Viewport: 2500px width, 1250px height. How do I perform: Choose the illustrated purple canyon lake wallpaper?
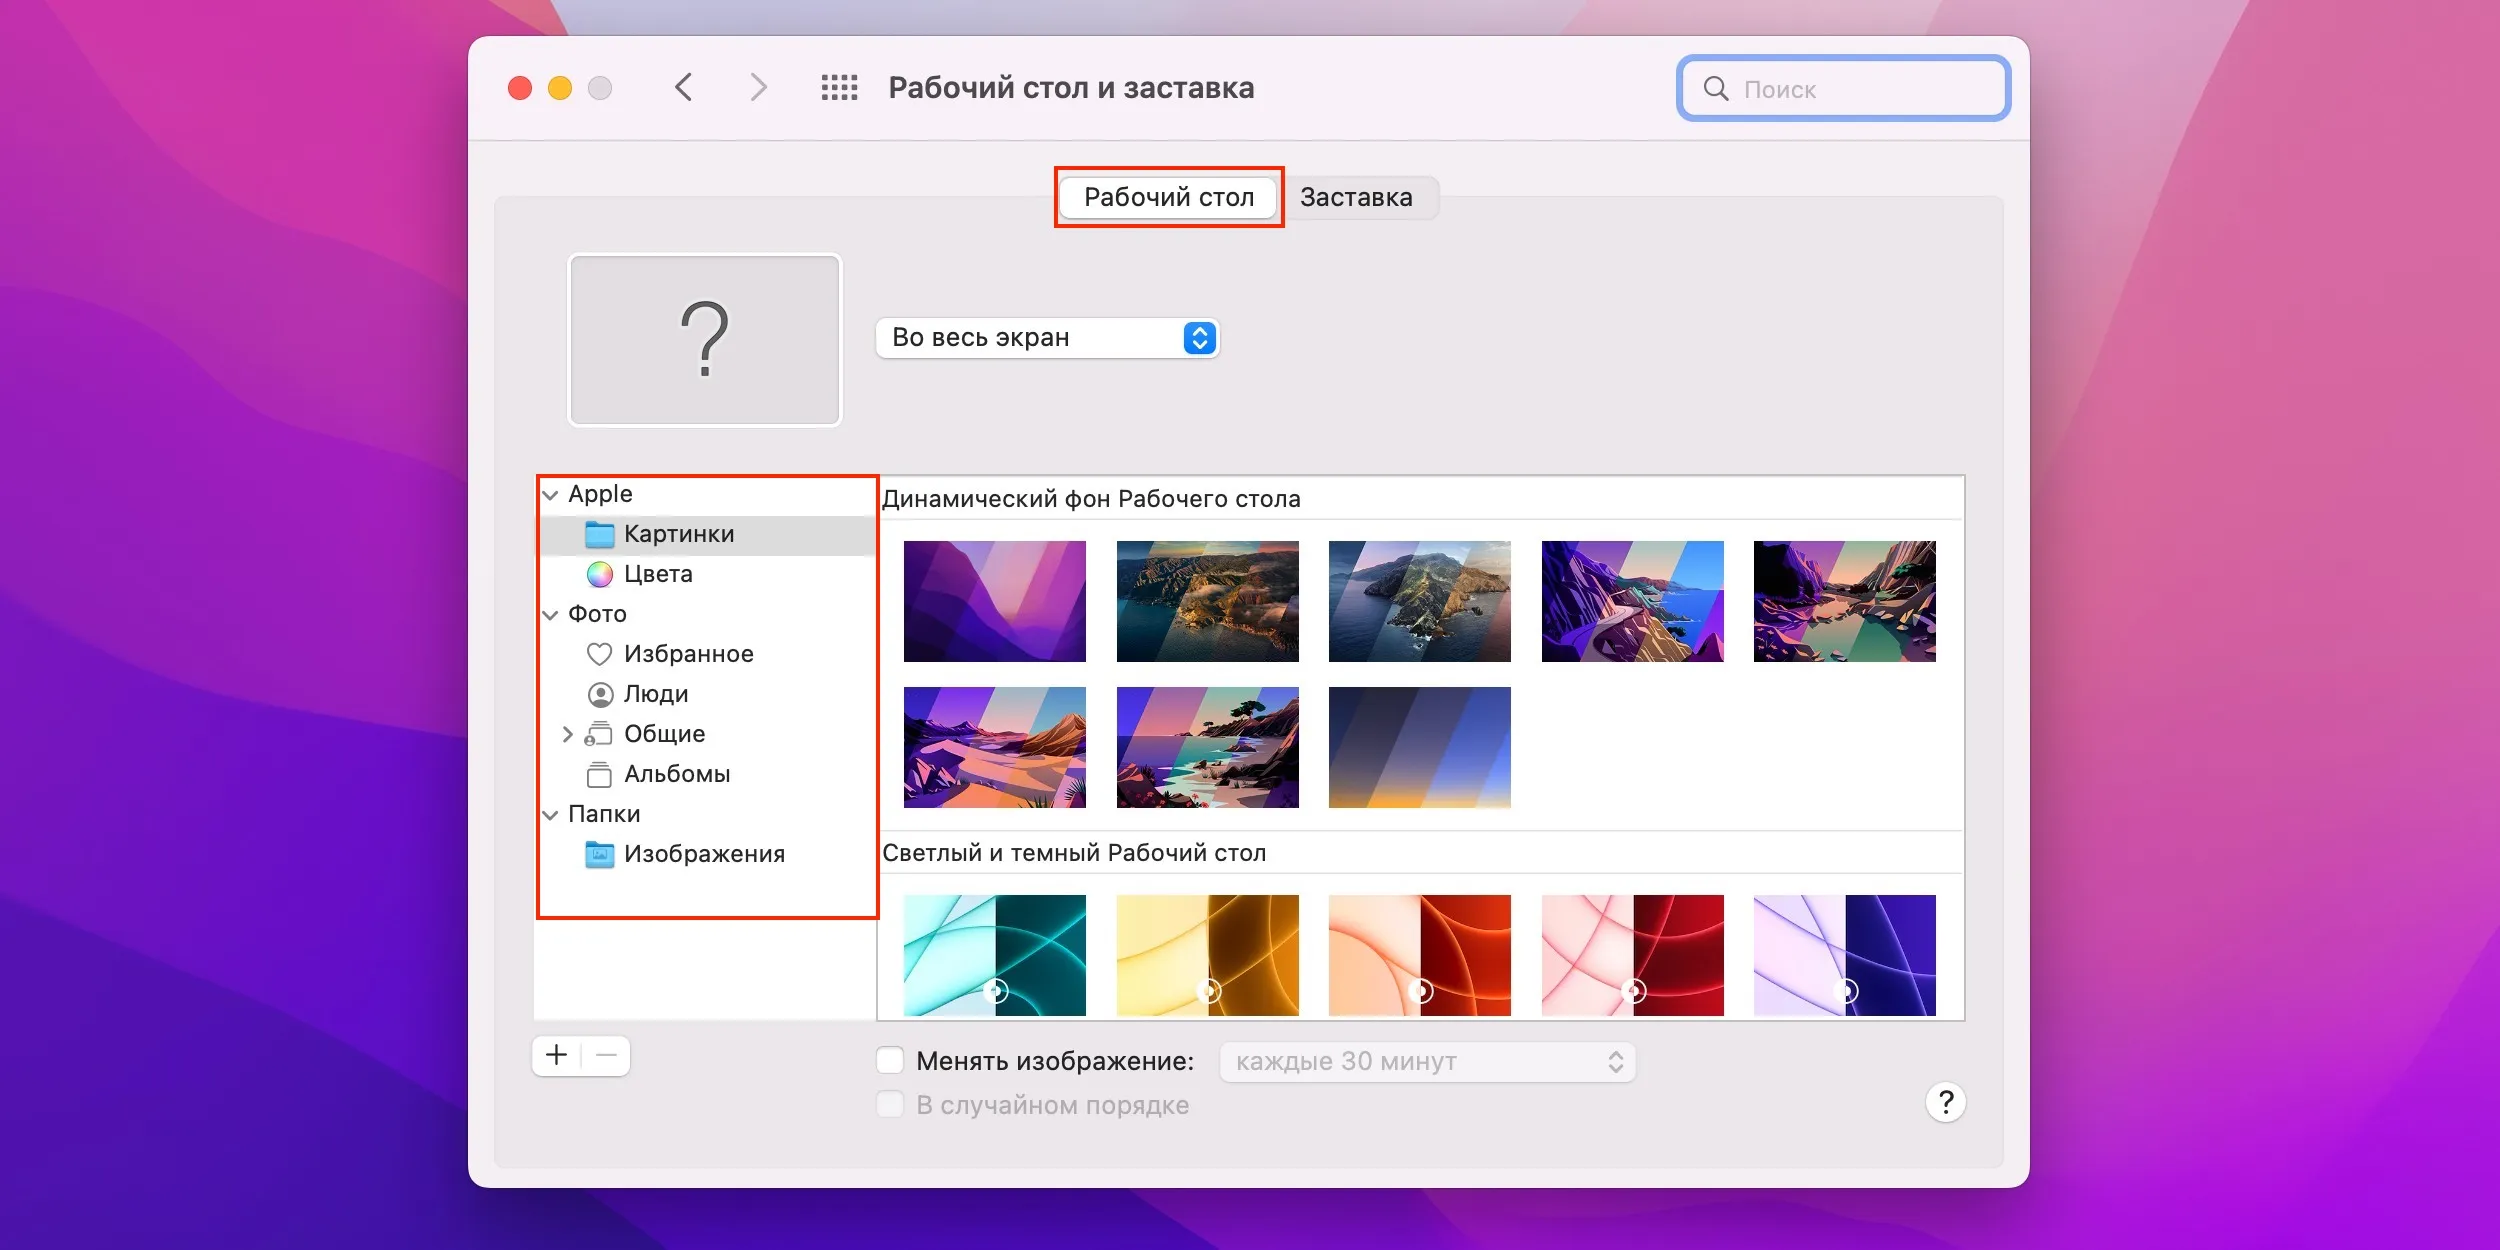click(x=1844, y=601)
